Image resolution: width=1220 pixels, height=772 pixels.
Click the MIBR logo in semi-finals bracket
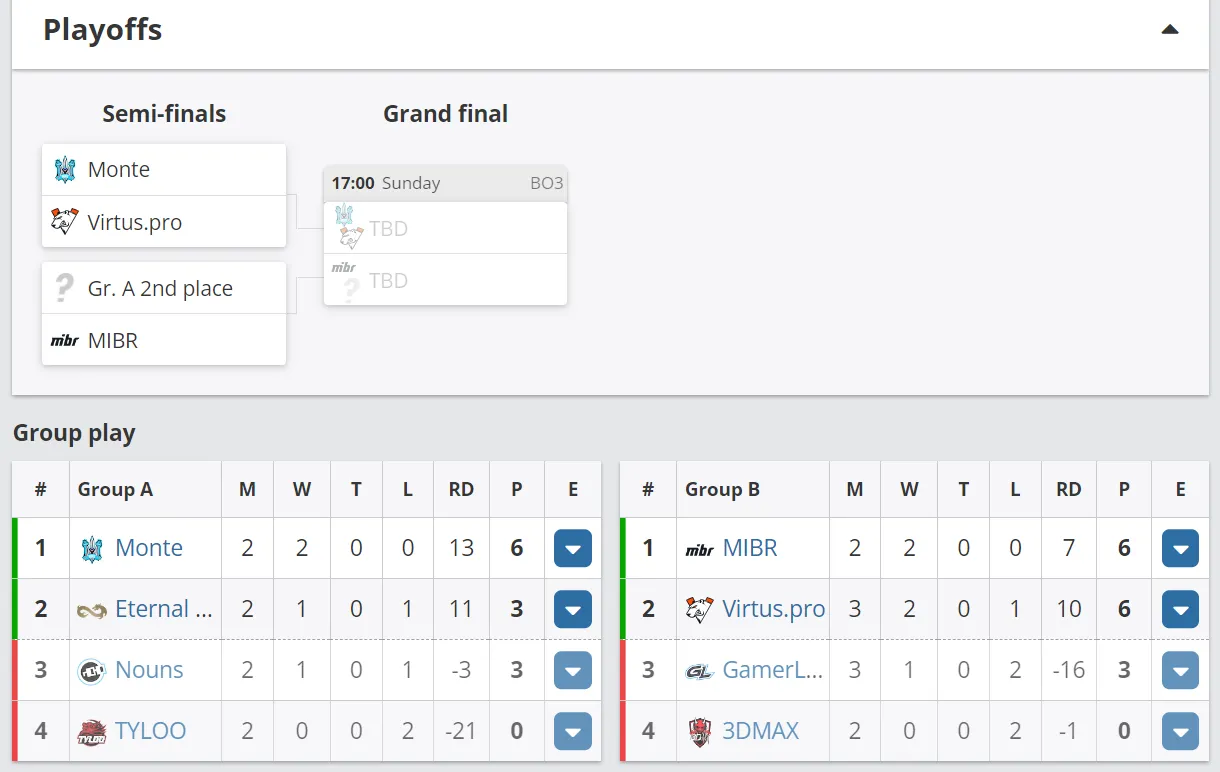click(64, 341)
